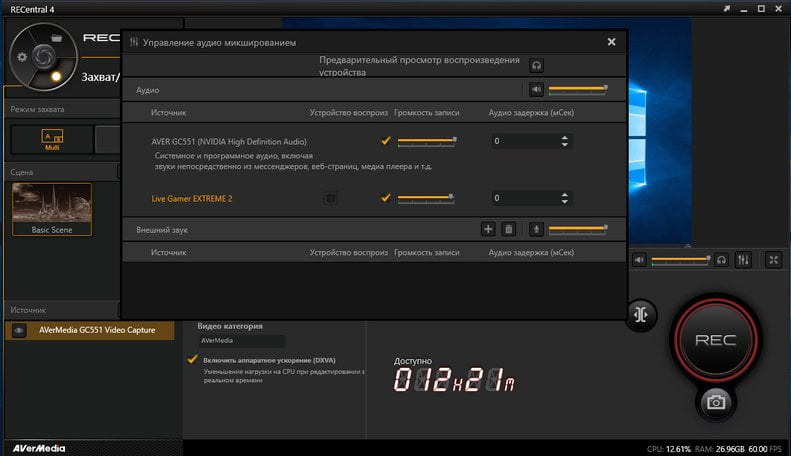Increase AVER GC551 audio delay stepper
791x456 pixels.
pyautogui.click(x=564, y=138)
